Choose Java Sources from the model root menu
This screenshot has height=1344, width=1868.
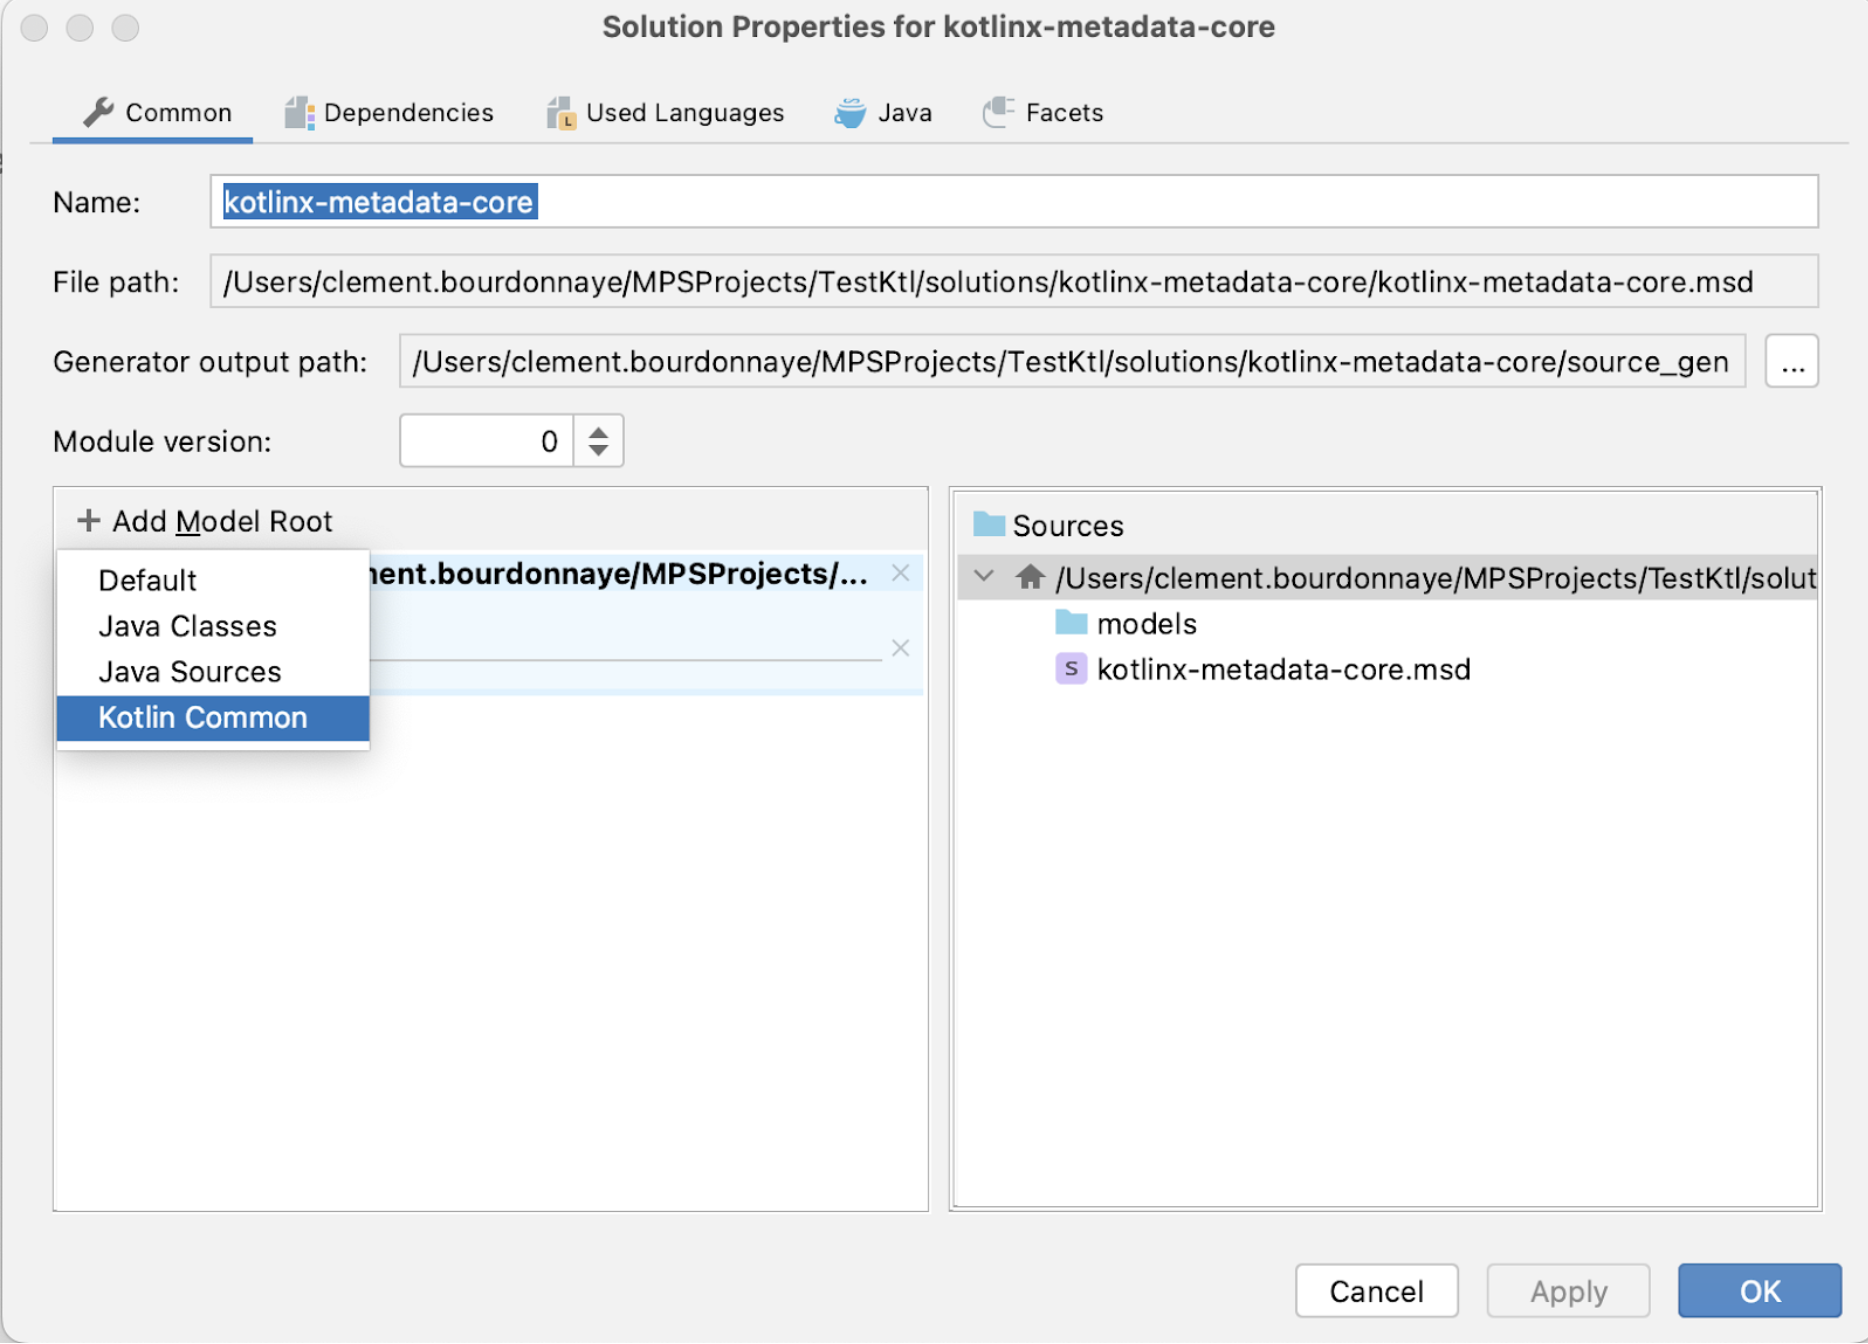[x=190, y=671]
